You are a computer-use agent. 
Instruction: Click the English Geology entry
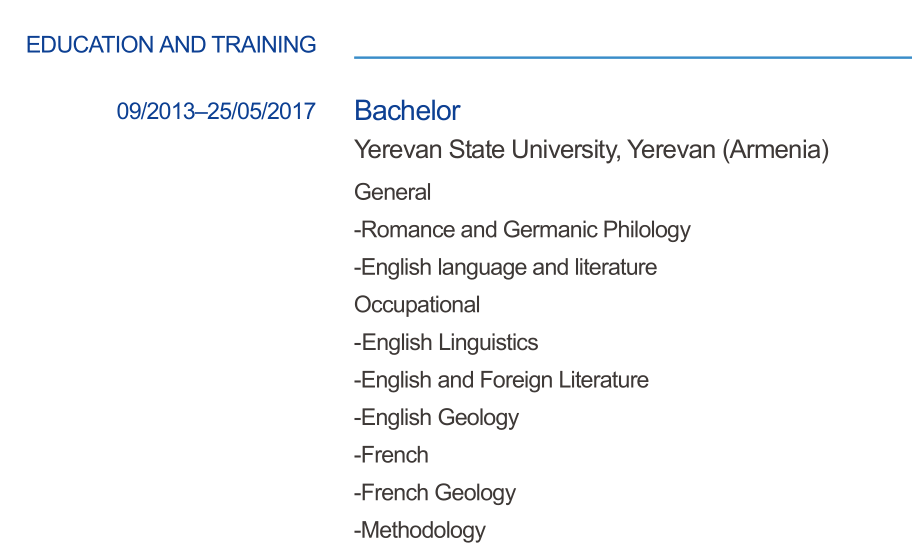click(437, 417)
